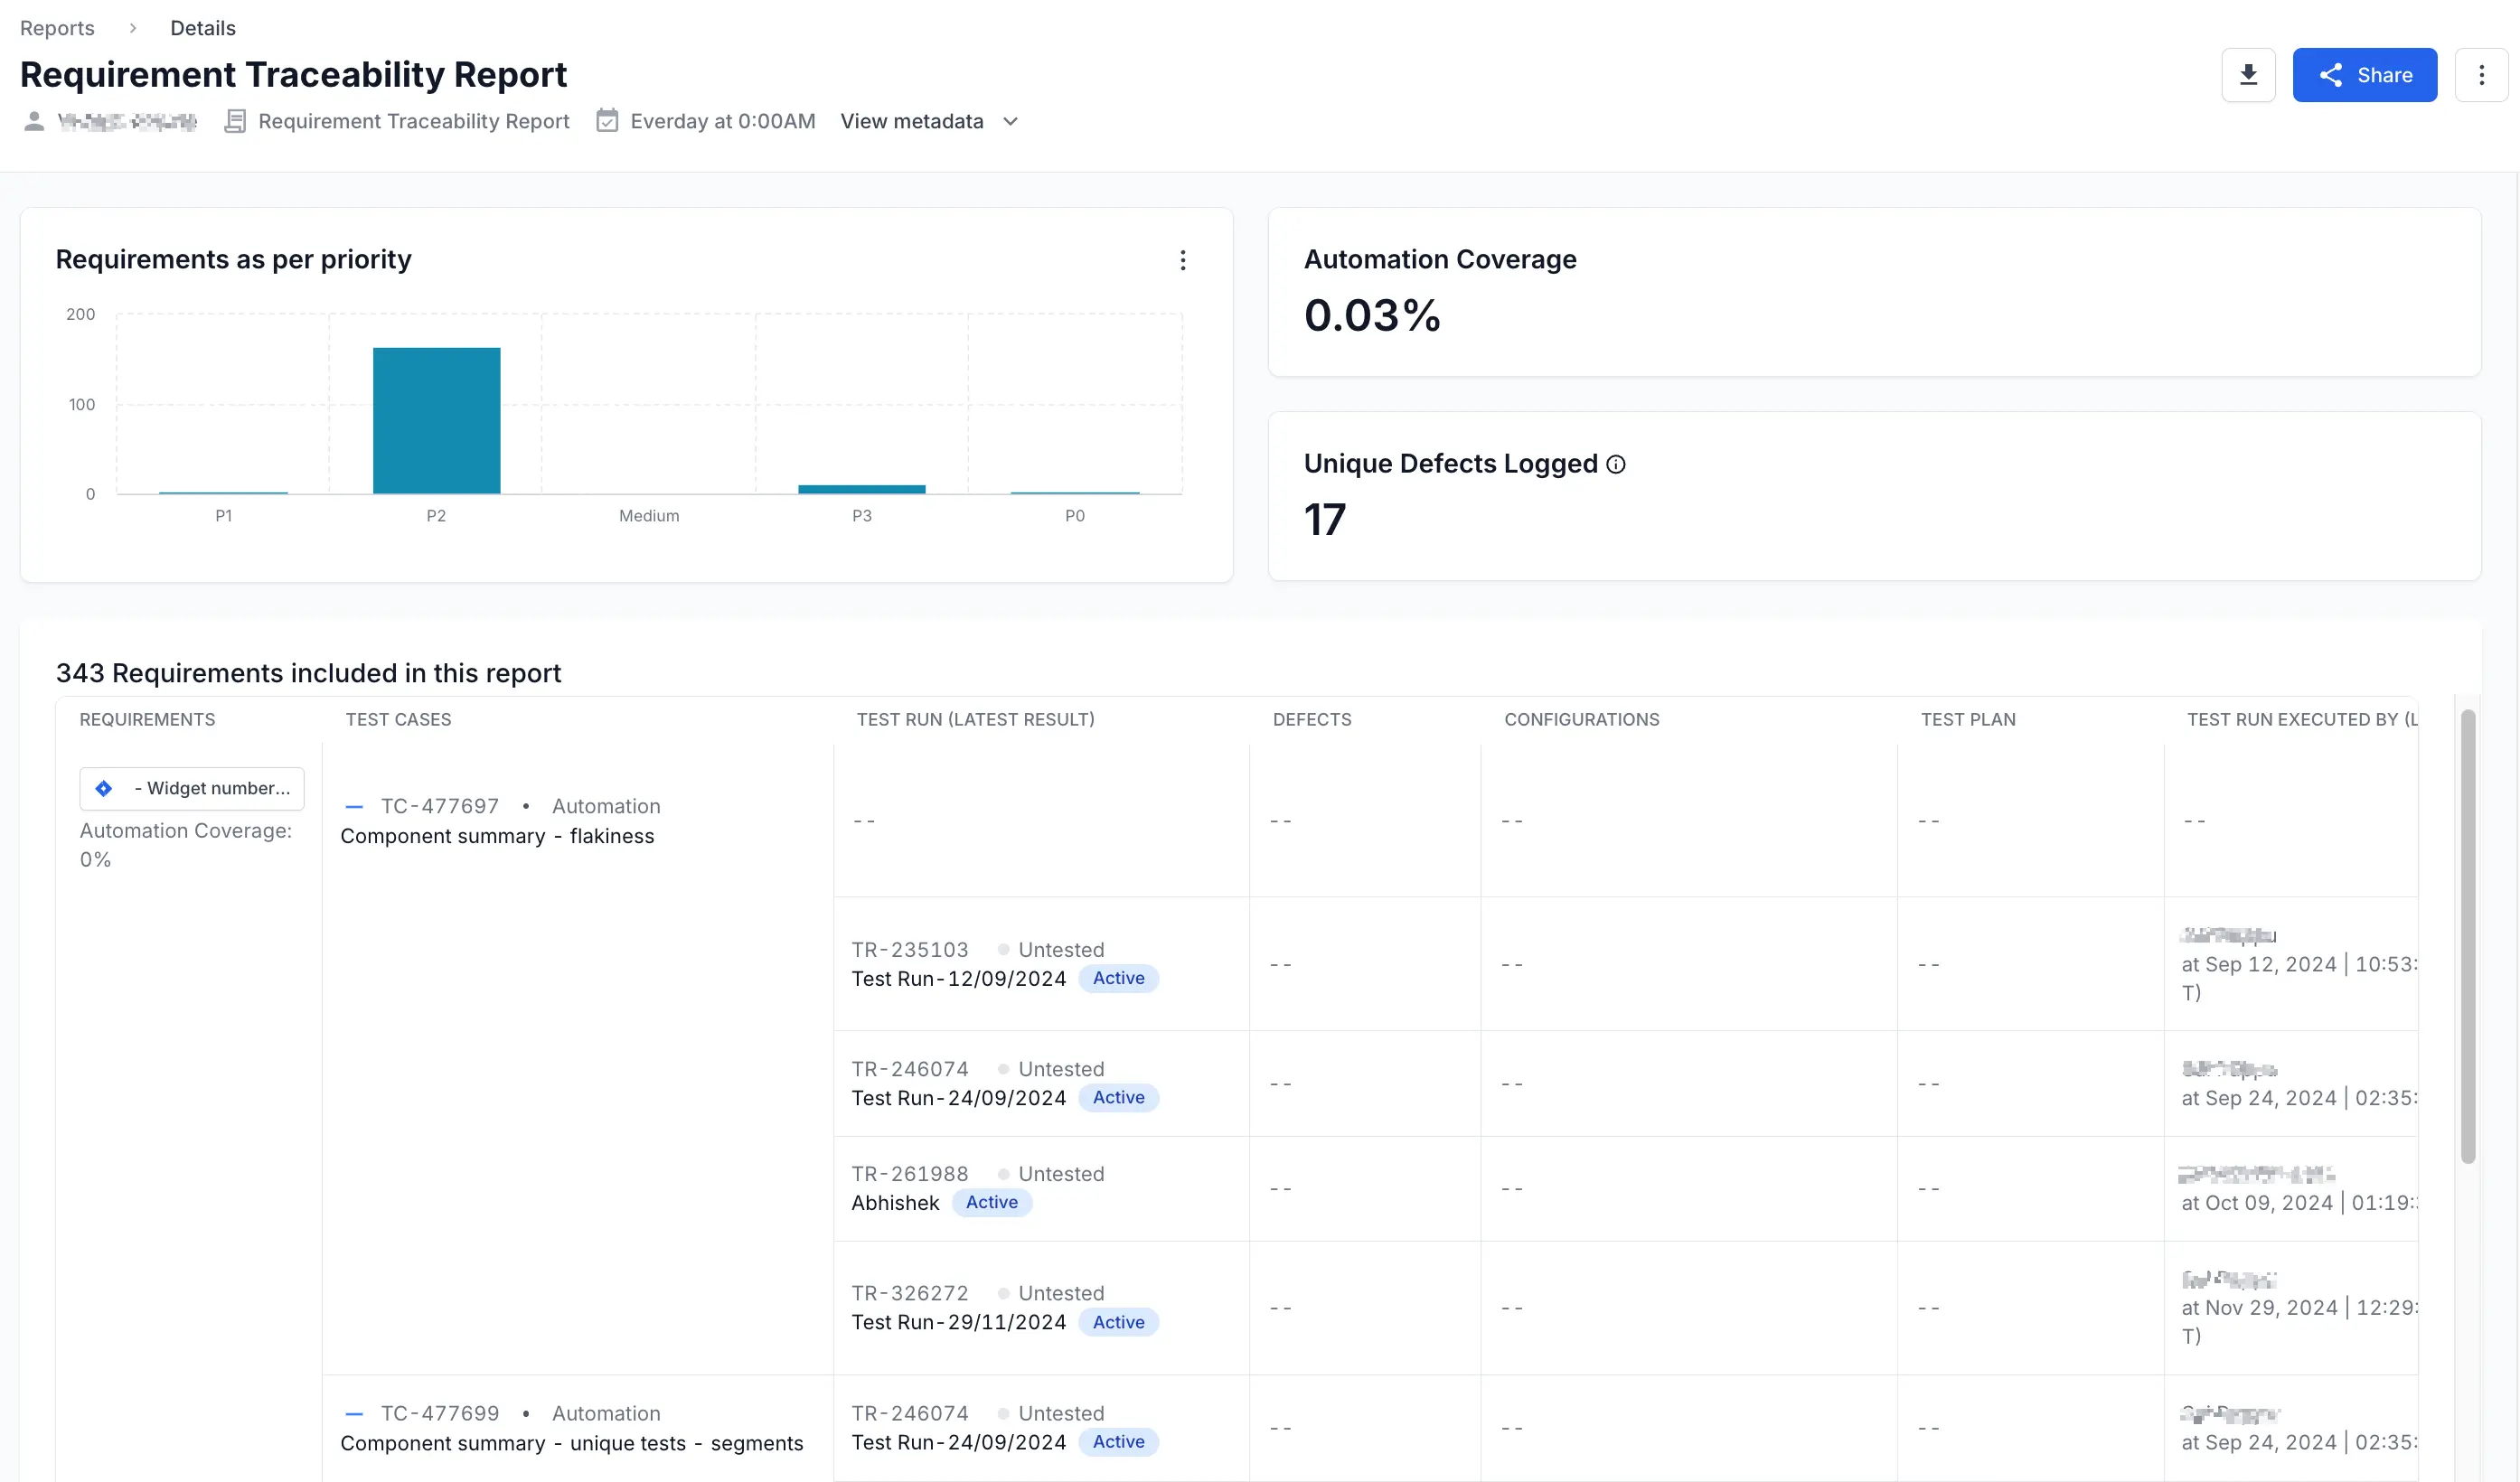Expand the View metadata dropdown
The height and width of the screenshot is (1482, 2520).
pos(928,122)
